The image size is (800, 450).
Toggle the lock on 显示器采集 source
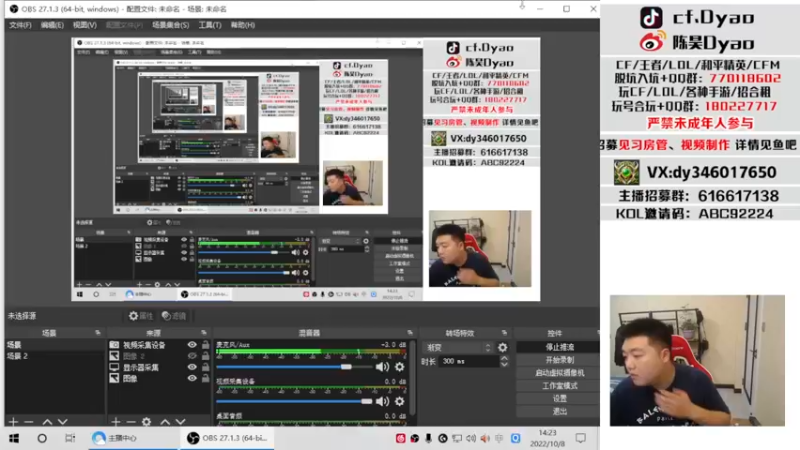pos(205,367)
